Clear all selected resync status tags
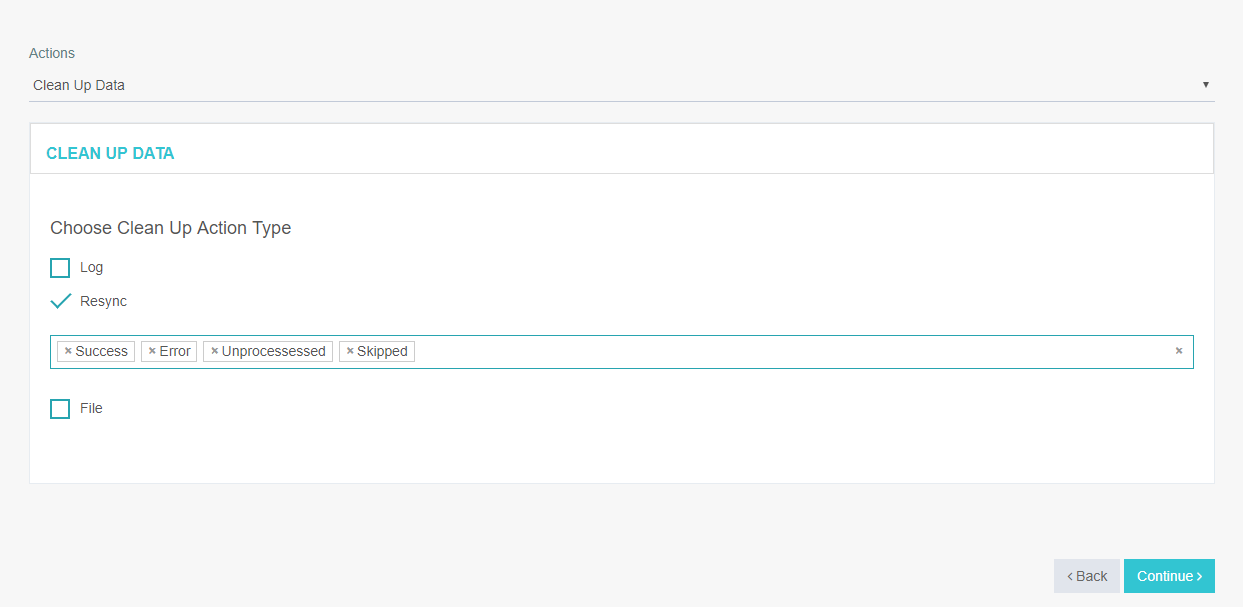 (x=1179, y=351)
